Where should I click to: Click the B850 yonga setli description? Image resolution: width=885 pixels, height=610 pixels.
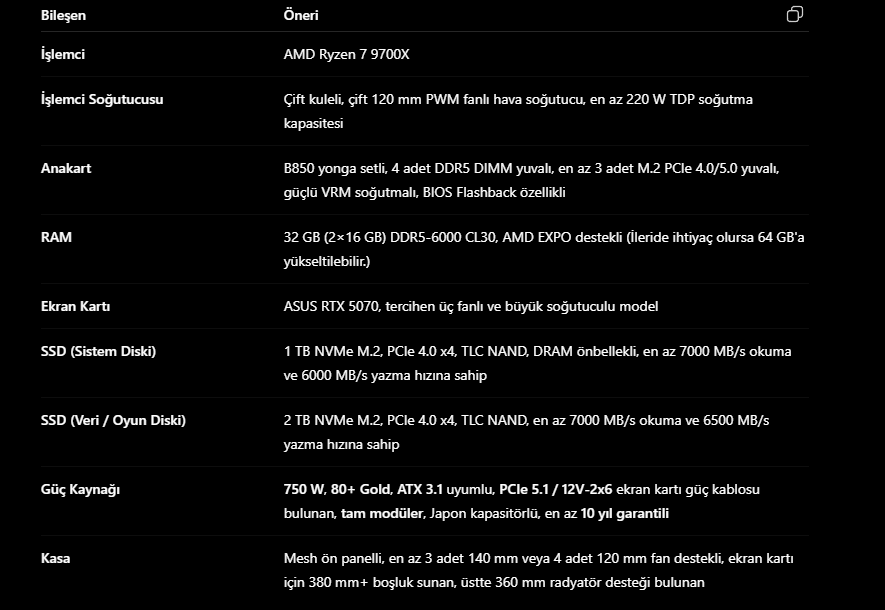[532, 180]
